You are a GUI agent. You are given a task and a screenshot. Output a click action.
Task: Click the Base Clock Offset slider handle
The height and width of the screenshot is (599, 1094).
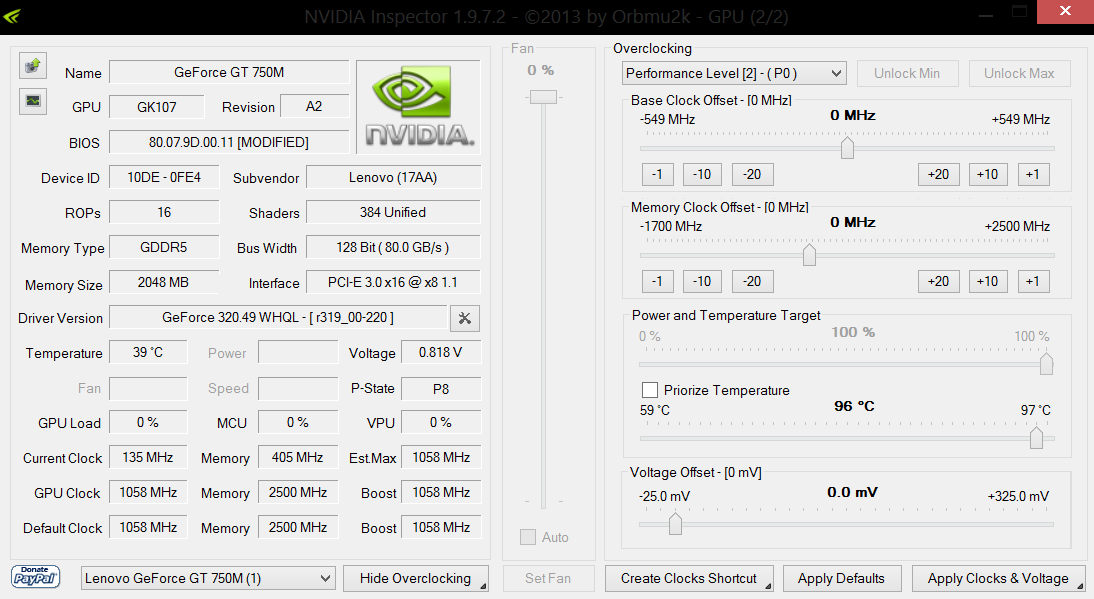point(847,148)
